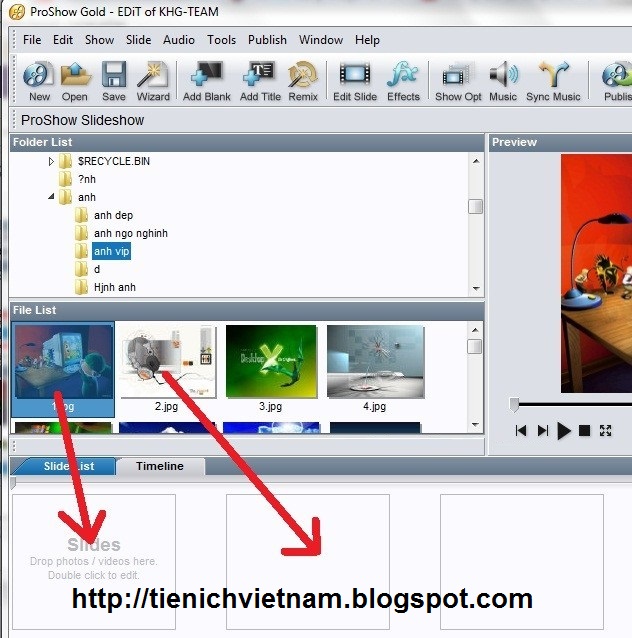Open the Help menu
This screenshot has height=638, width=632.
367,40
